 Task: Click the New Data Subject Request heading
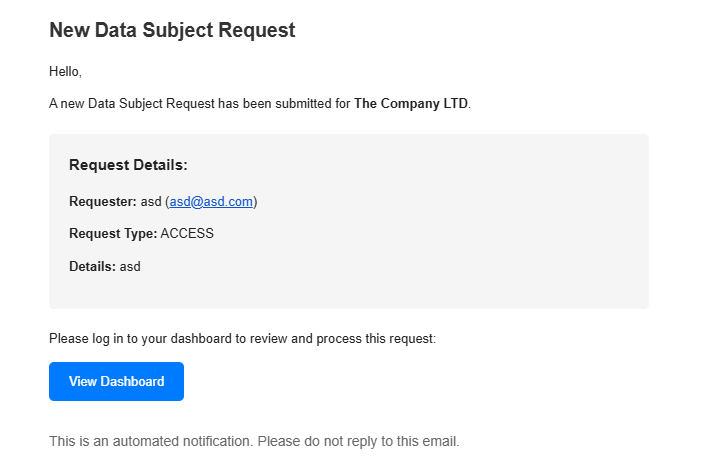(172, 30)
